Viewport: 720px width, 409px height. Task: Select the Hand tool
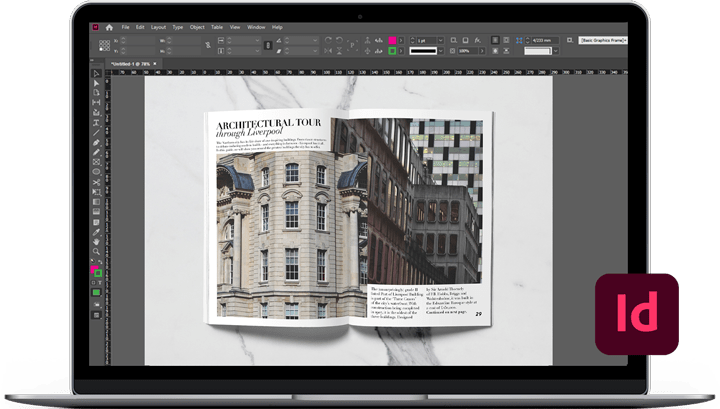pos(96,241)
